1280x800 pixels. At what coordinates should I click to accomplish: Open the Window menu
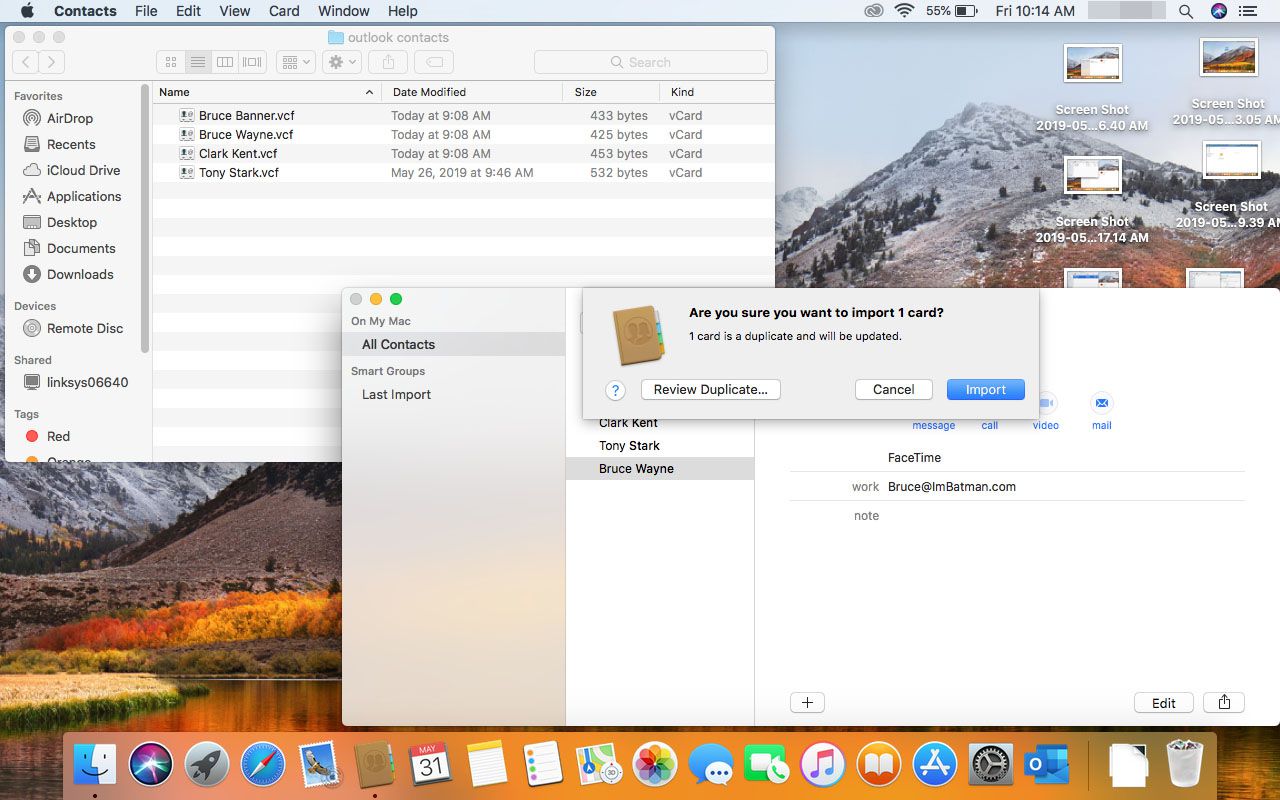point(343,11)
